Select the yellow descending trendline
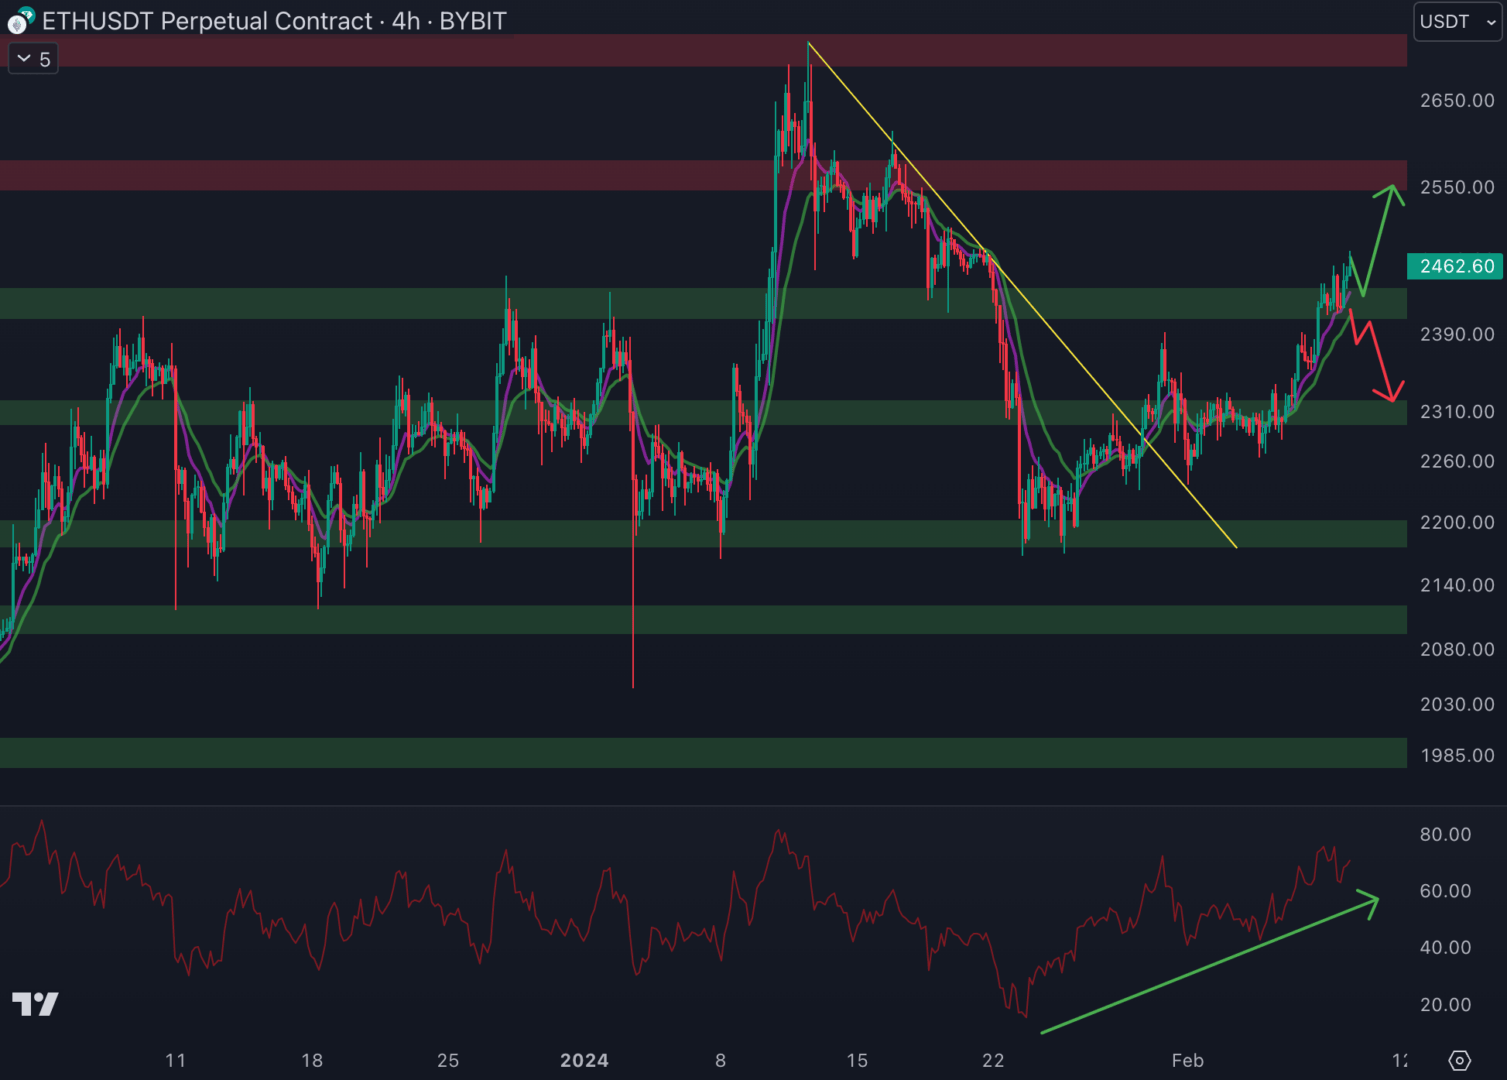The width and height of the screenshot is (1507, 1080). click(x=1020, y=292)
